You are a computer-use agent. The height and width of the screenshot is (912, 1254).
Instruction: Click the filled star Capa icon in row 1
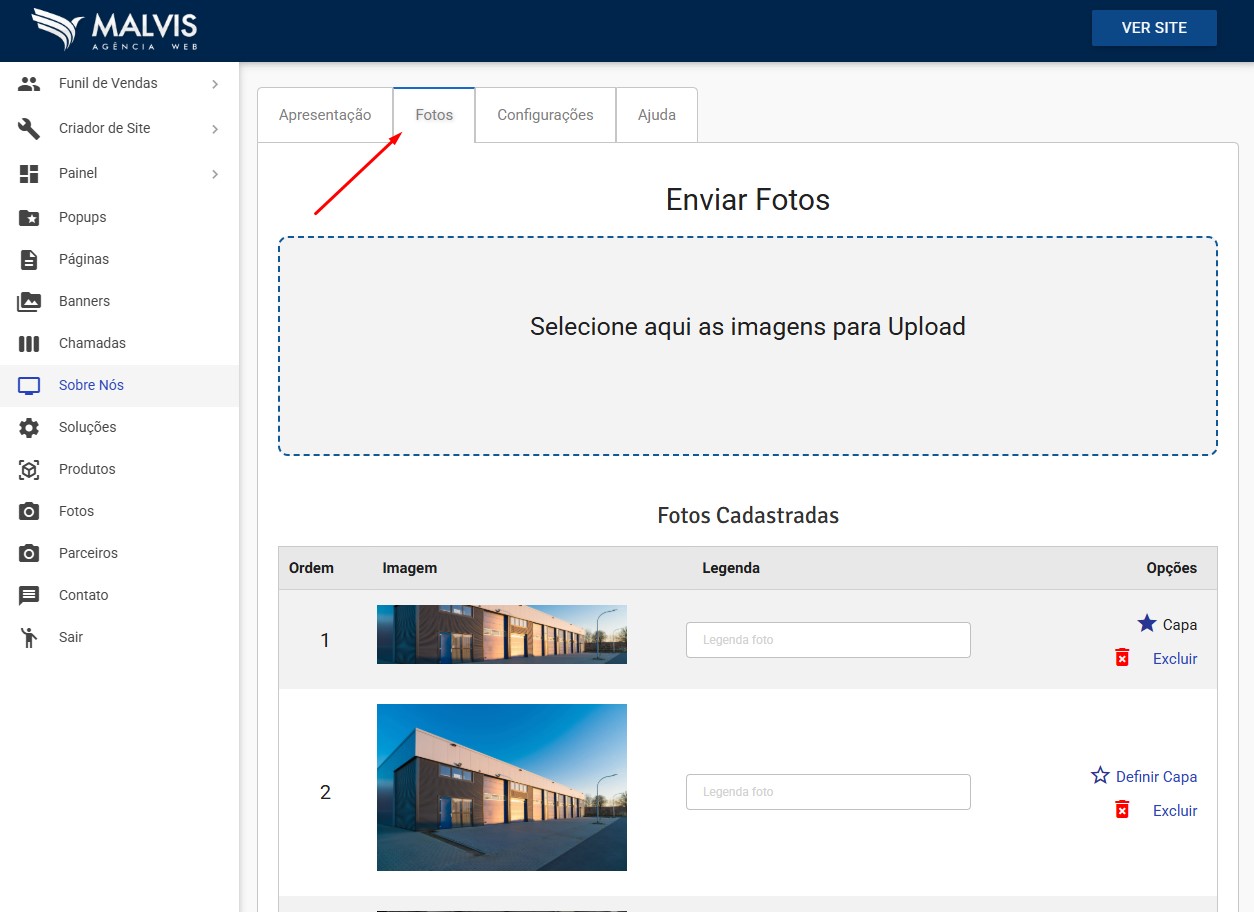[1147, 624]
